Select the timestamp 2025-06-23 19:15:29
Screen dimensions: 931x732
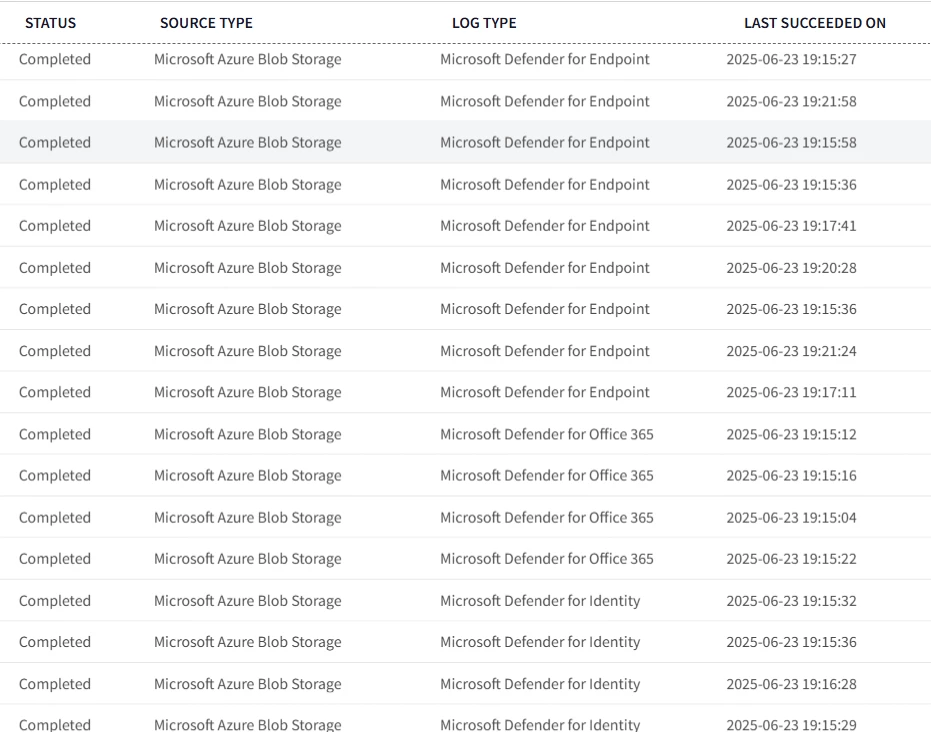(791, 725)
